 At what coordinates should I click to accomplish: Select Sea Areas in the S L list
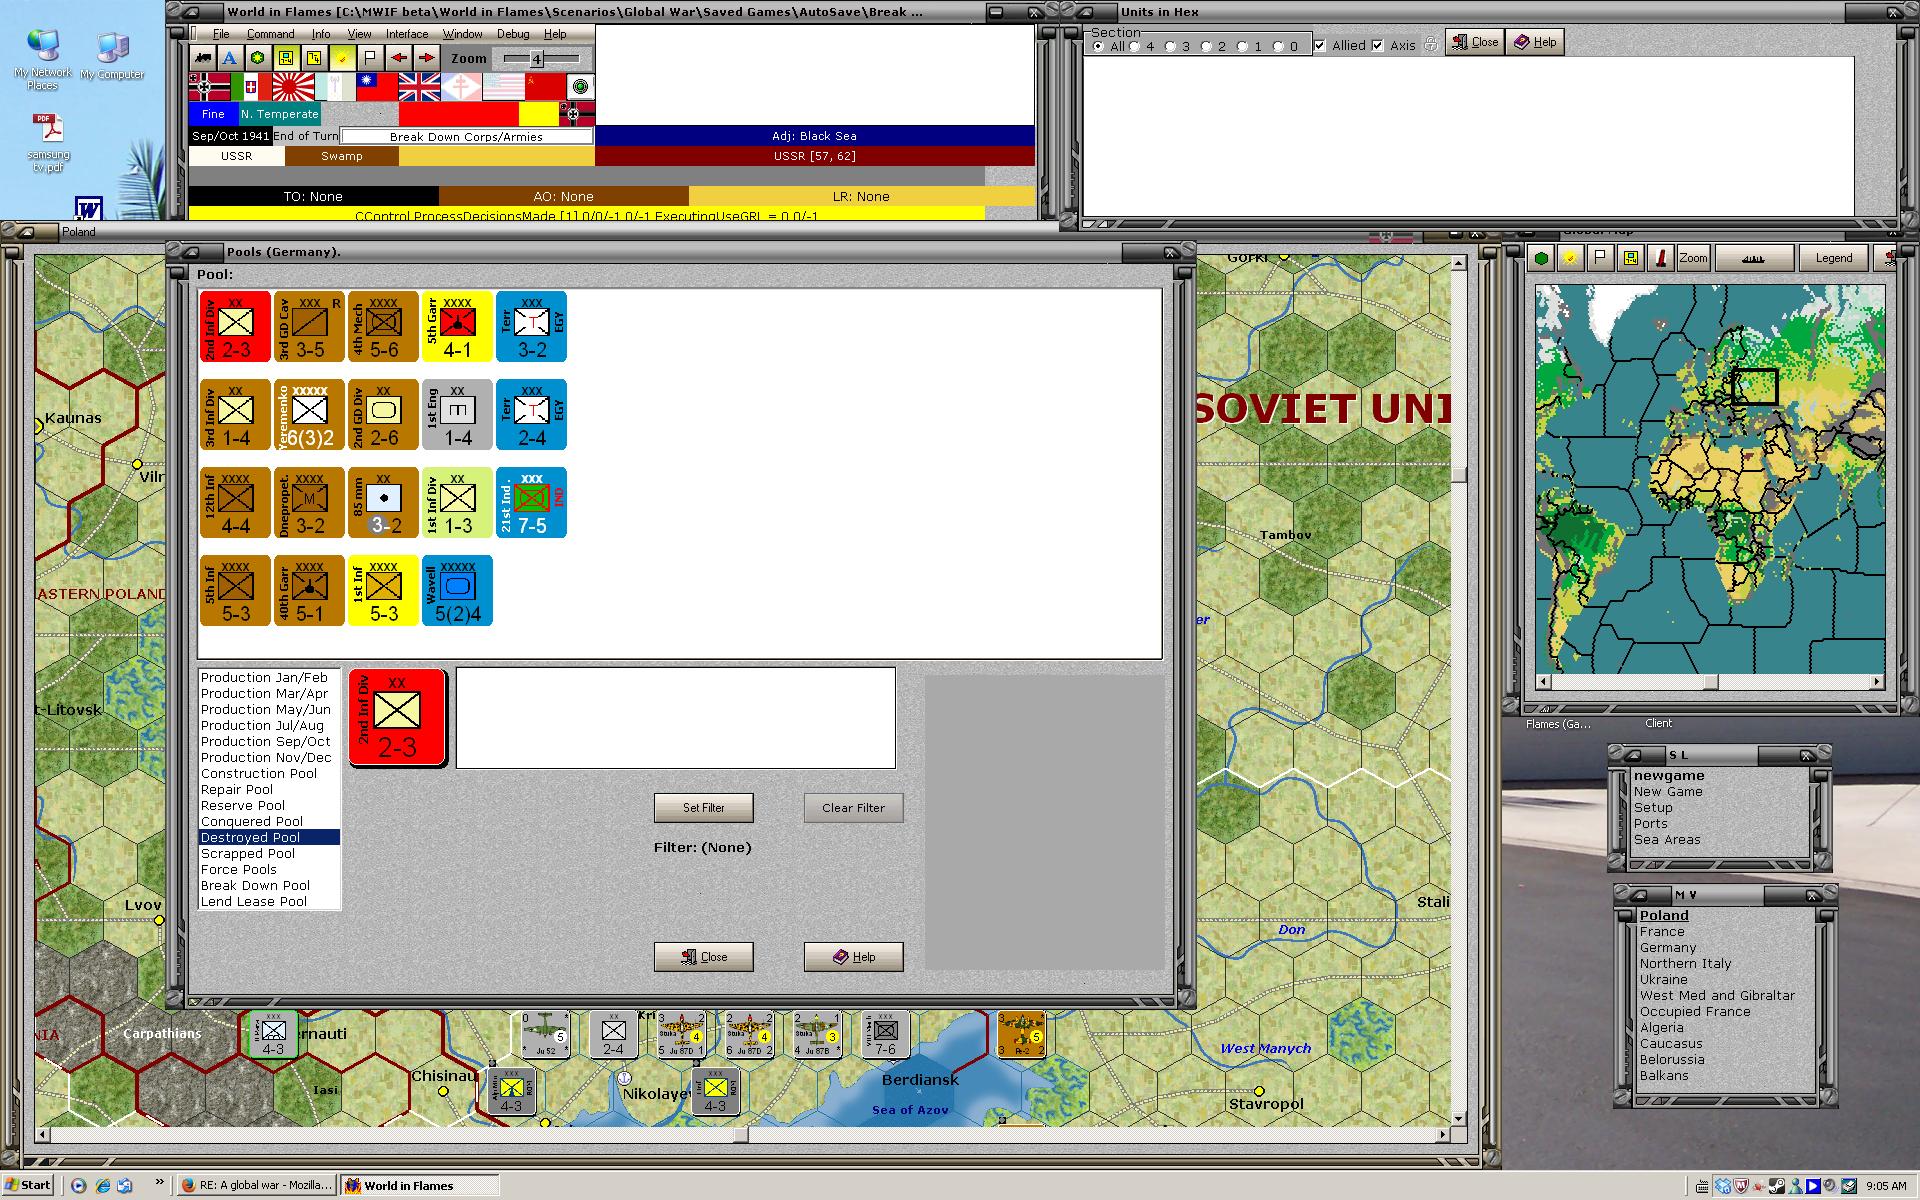[x=1667, y=839]
